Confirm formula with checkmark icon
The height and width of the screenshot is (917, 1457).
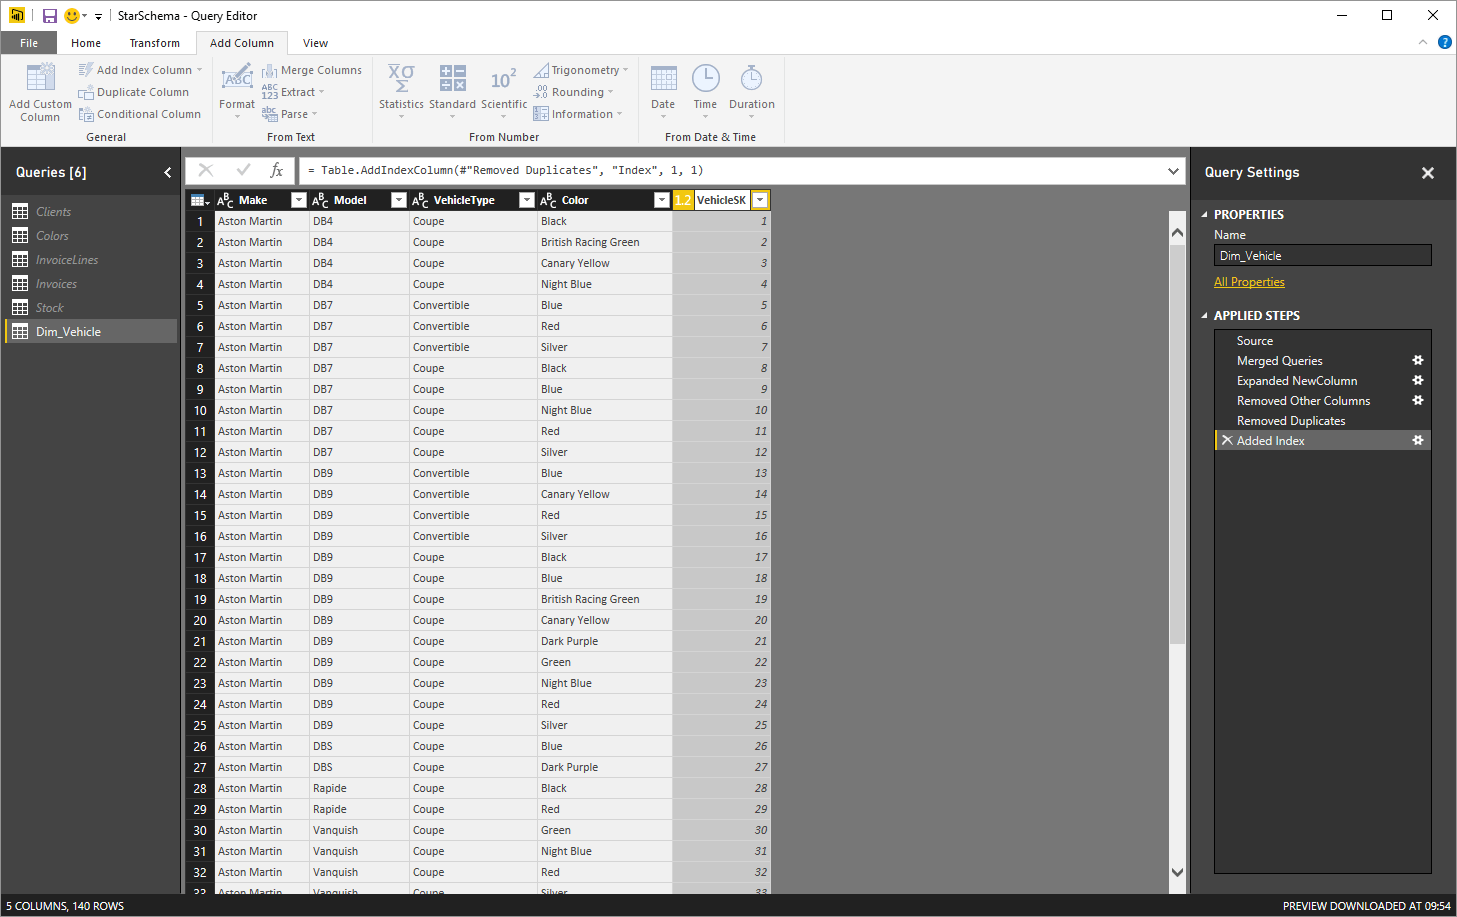coord(243,170)
